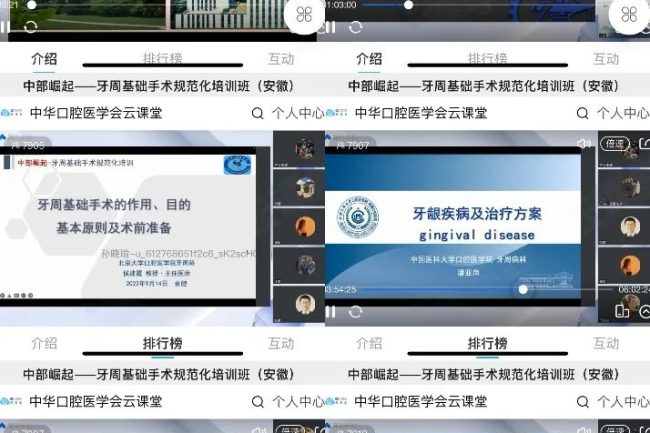
Task: Tap the four-dot floating button in the top-right video
Action: click(628, 16)
